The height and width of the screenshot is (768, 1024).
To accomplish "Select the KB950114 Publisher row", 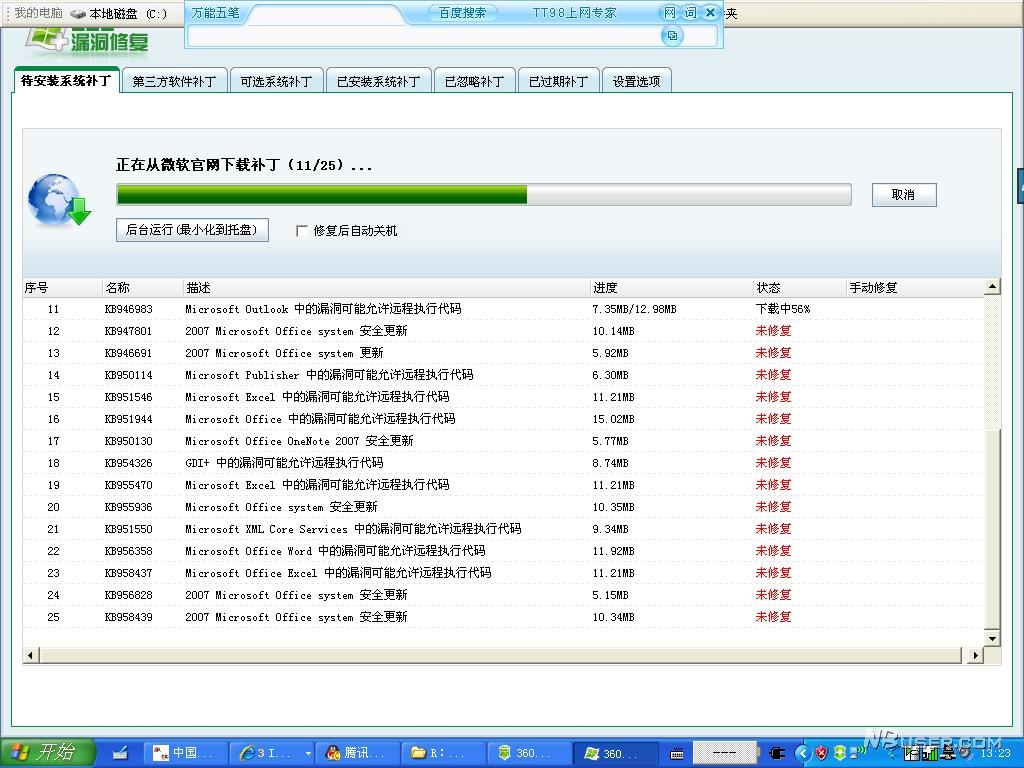I will click(x=503, y=375).
